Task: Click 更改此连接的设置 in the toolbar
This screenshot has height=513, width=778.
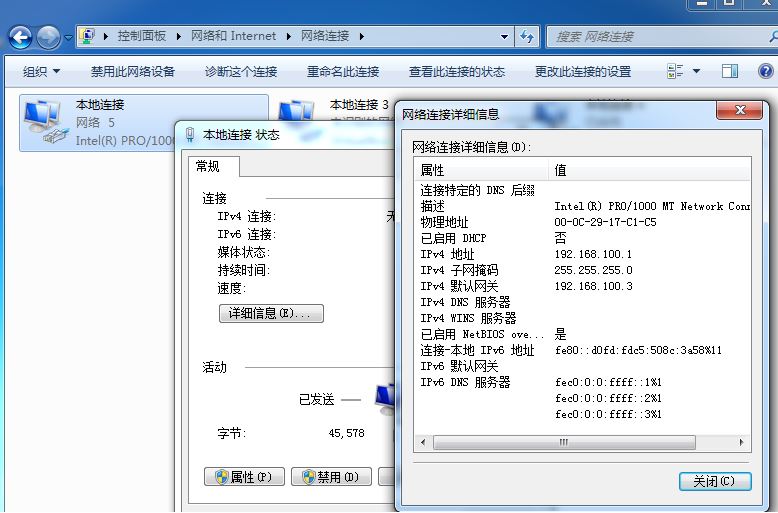Action: [x=583, y=71]
